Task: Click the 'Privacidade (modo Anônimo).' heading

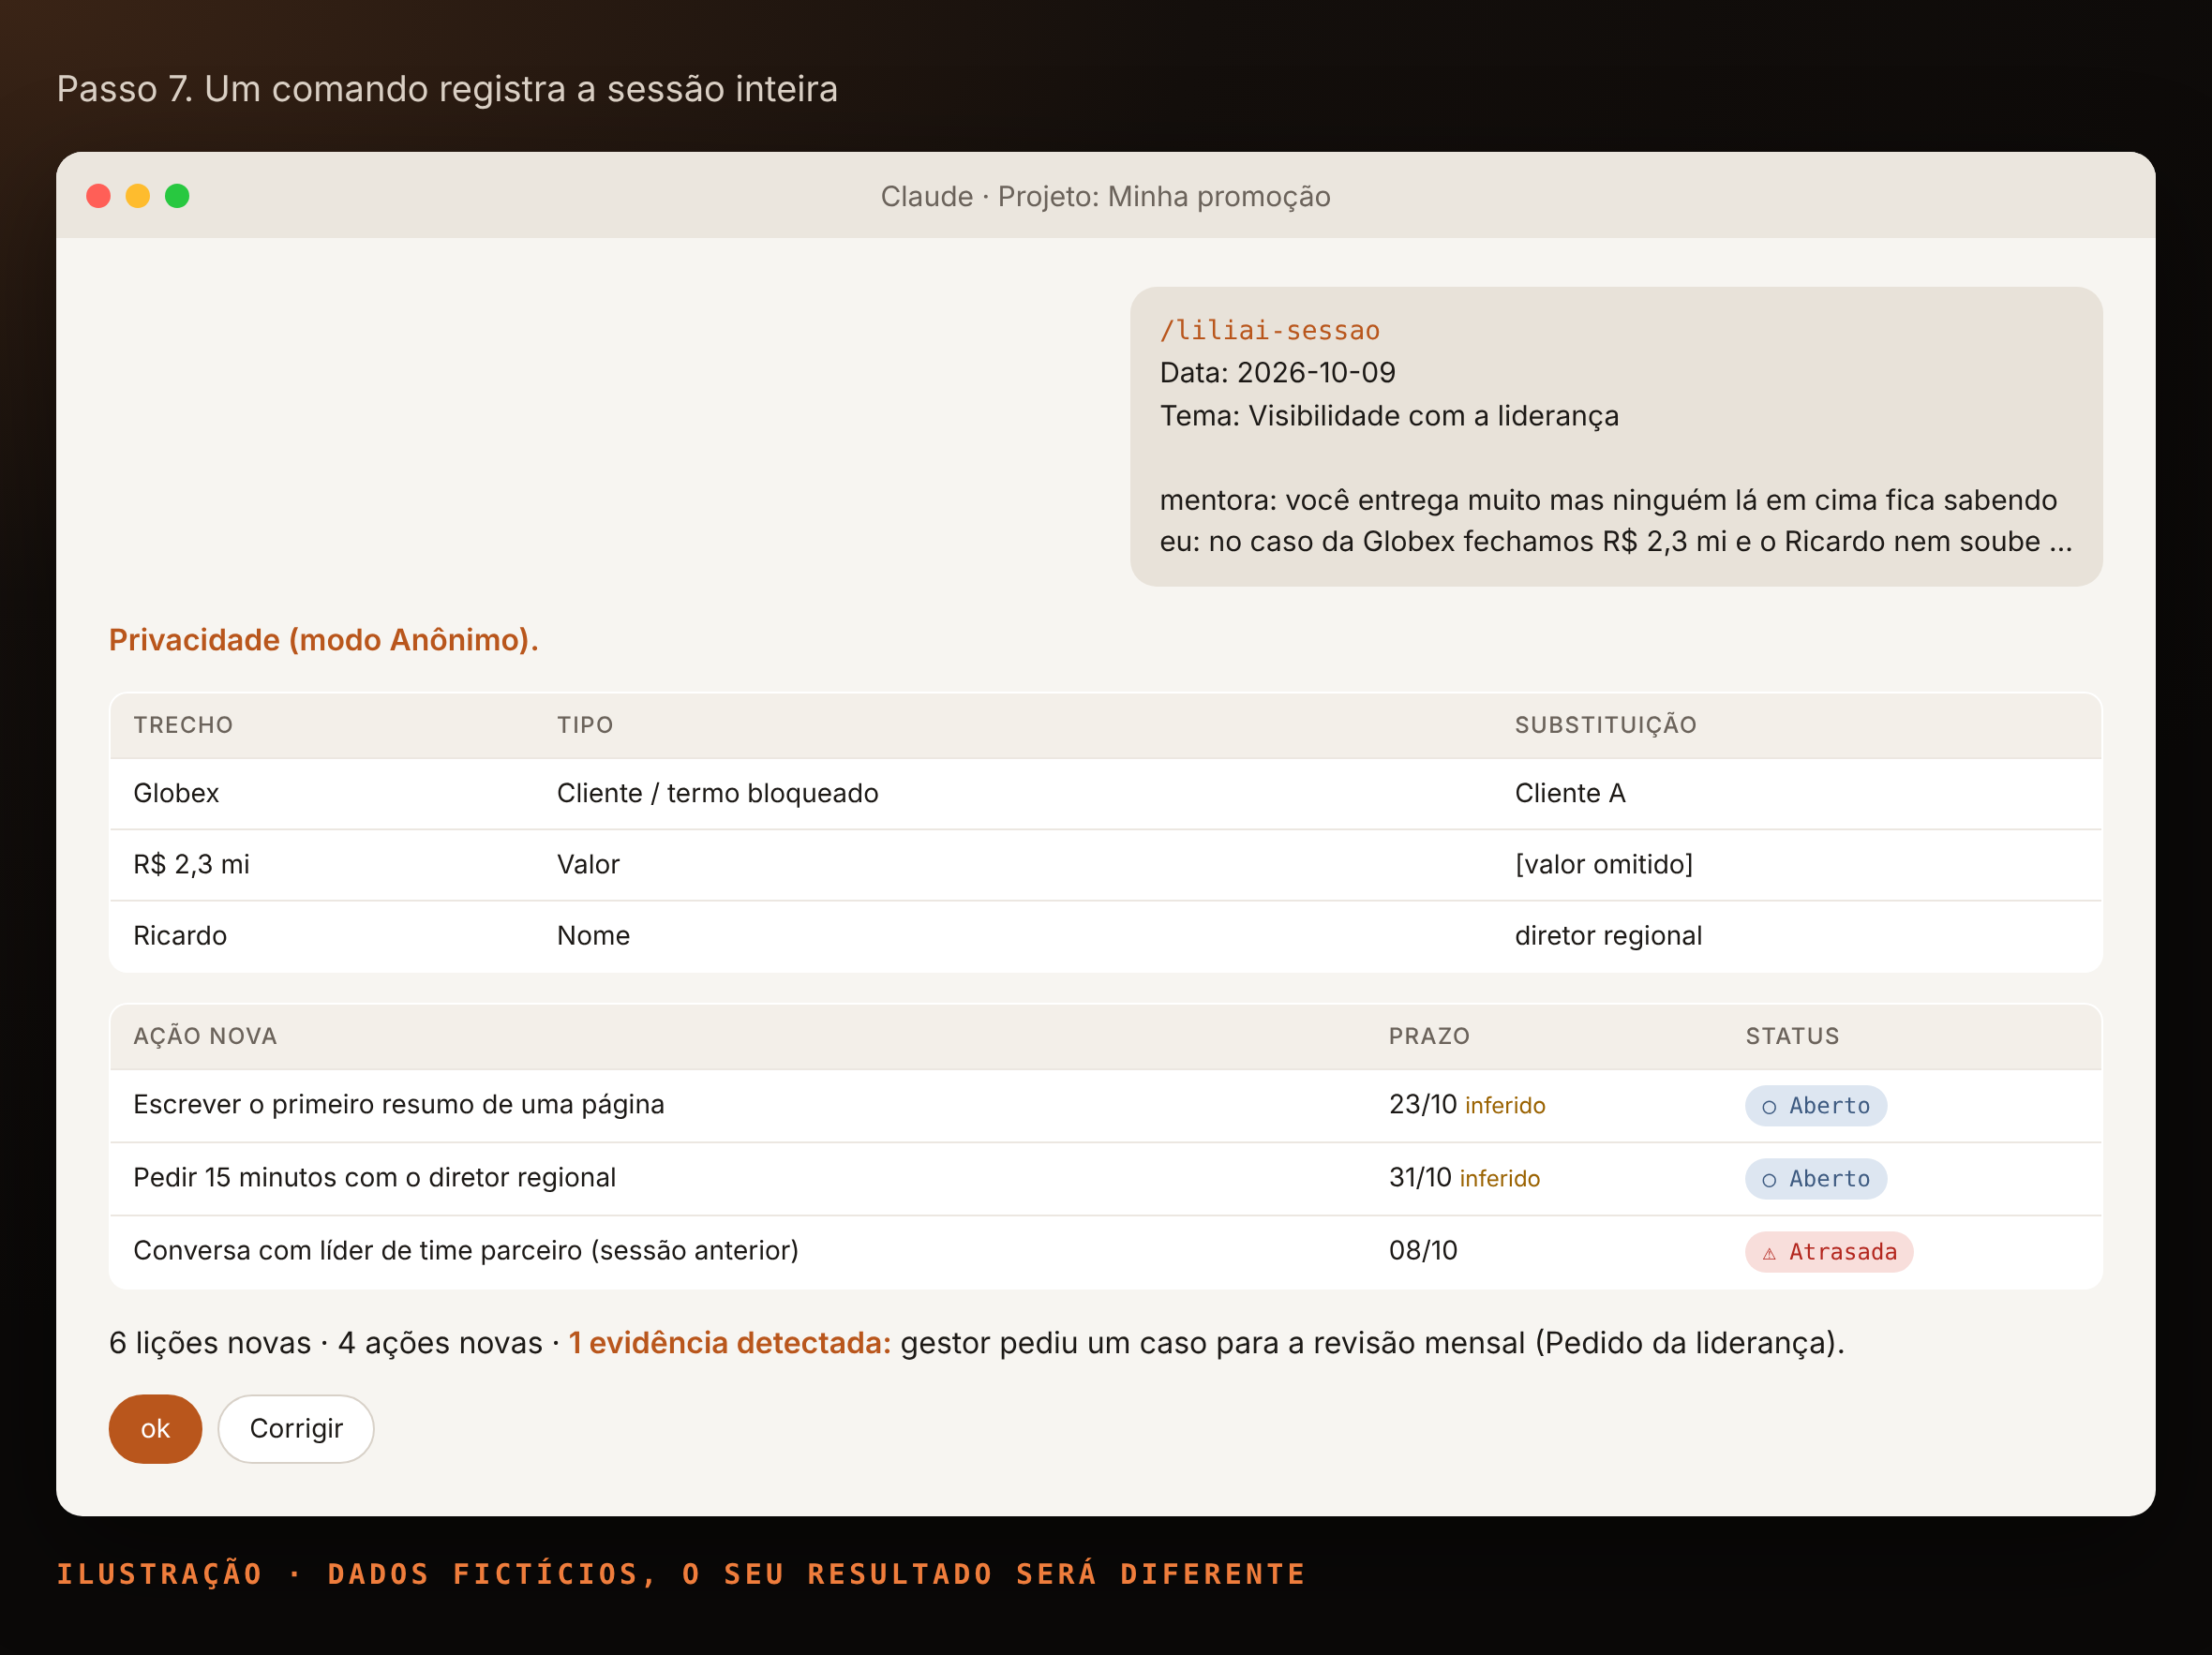Action: [x=323, y=640]
